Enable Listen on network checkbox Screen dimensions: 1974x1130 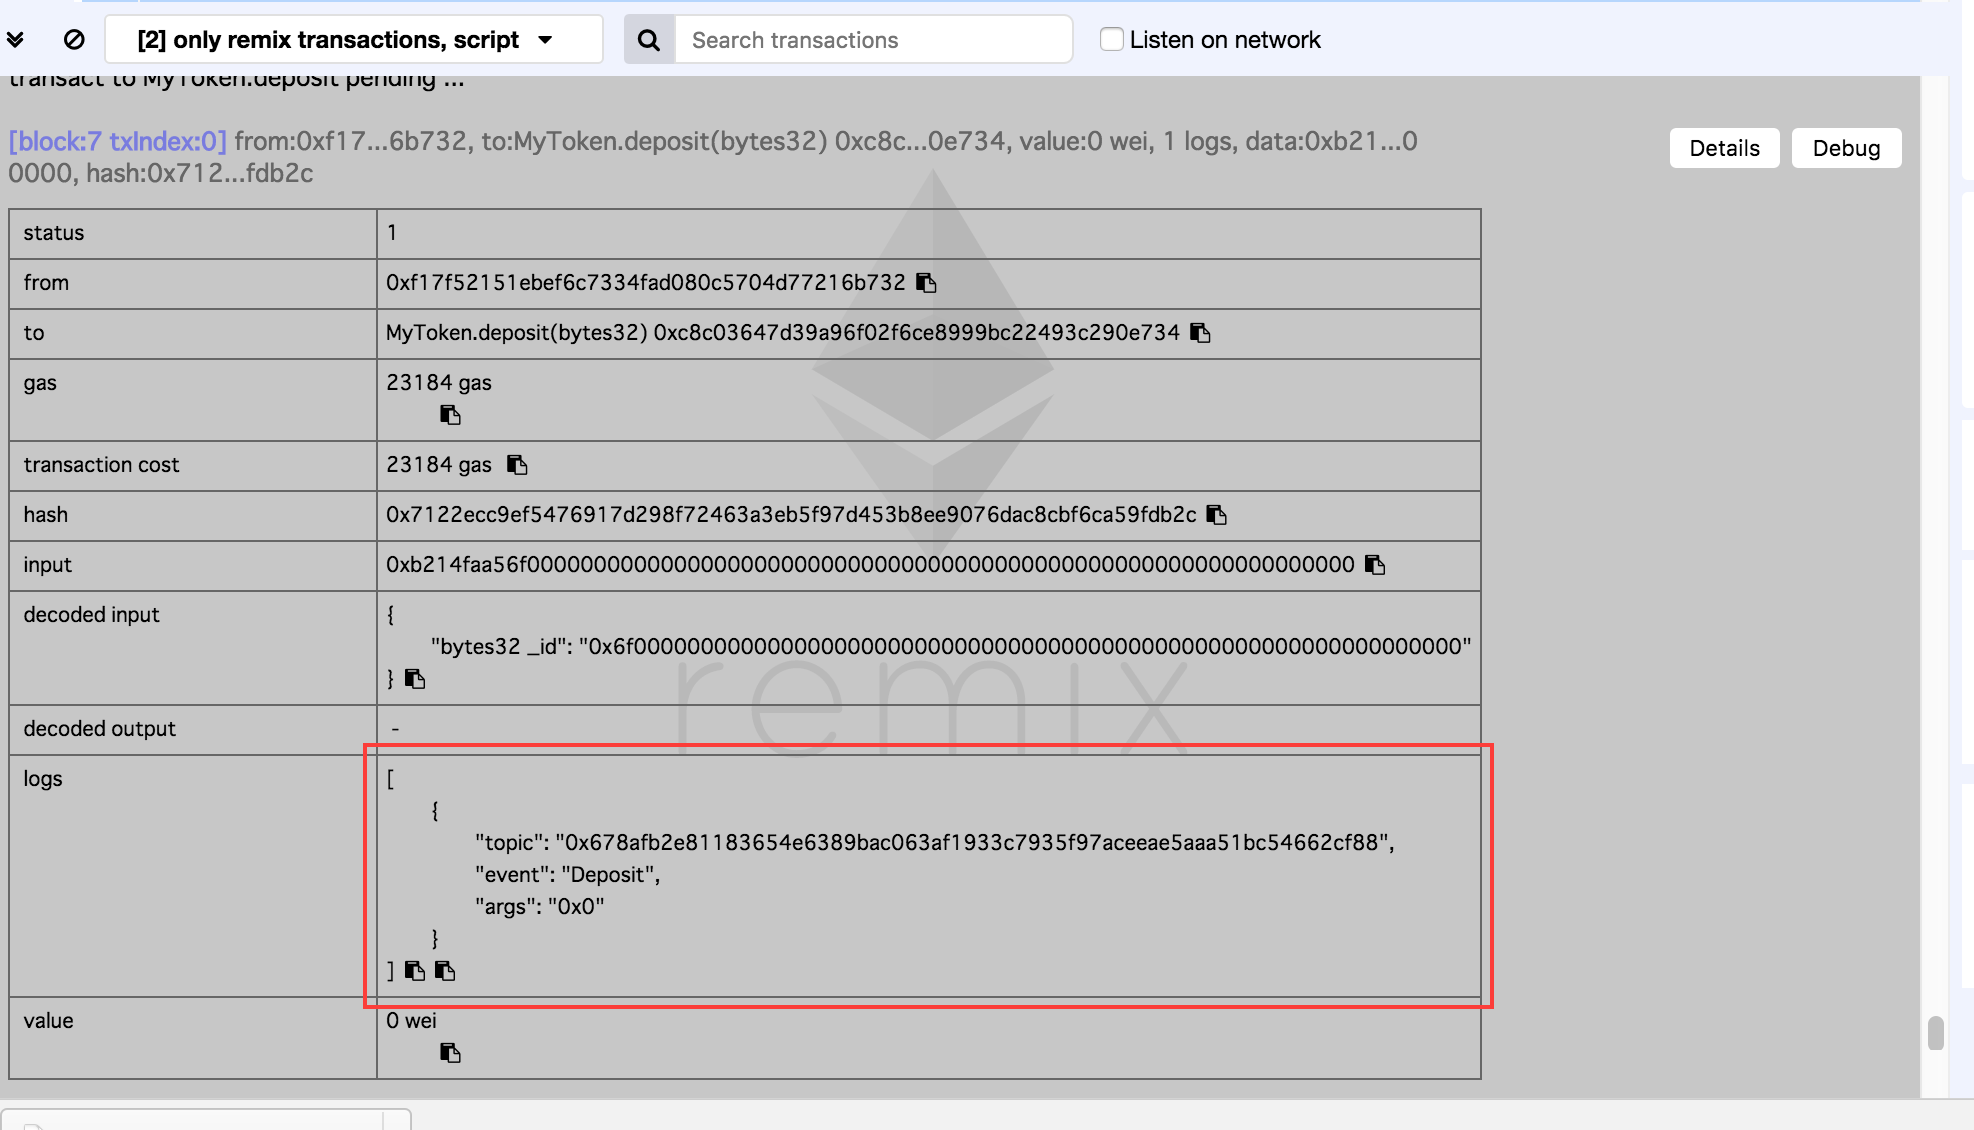1111,40
